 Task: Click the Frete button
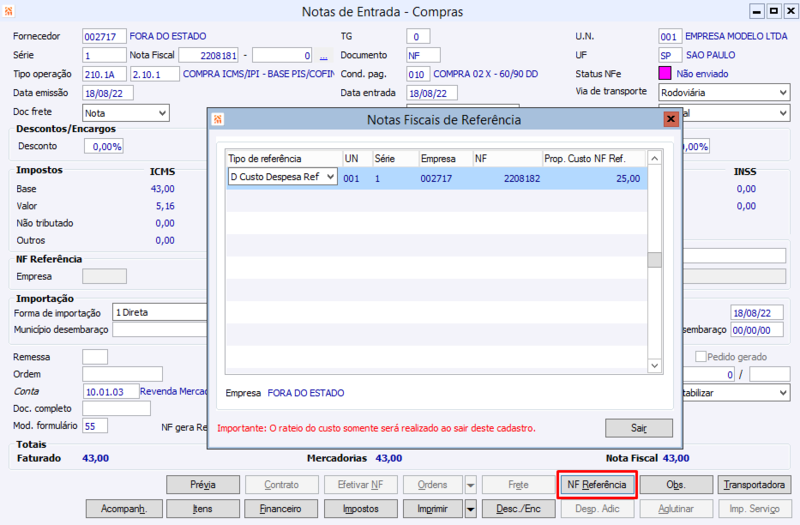[518, 485]
